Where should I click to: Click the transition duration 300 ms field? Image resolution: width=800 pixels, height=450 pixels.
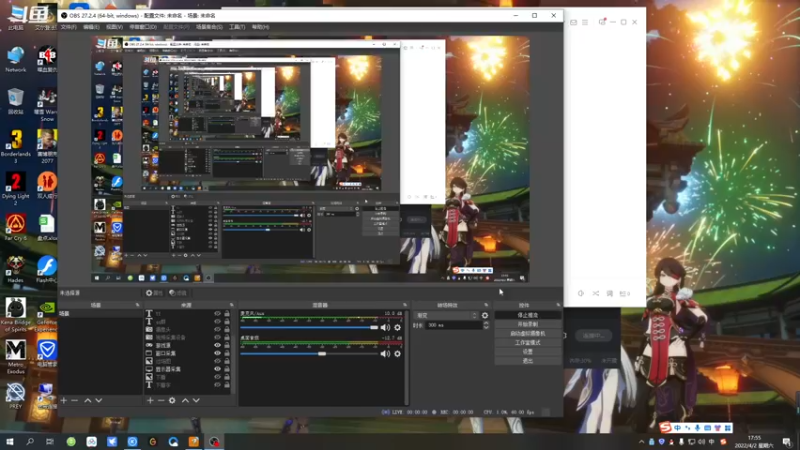[x=454, y=325]
